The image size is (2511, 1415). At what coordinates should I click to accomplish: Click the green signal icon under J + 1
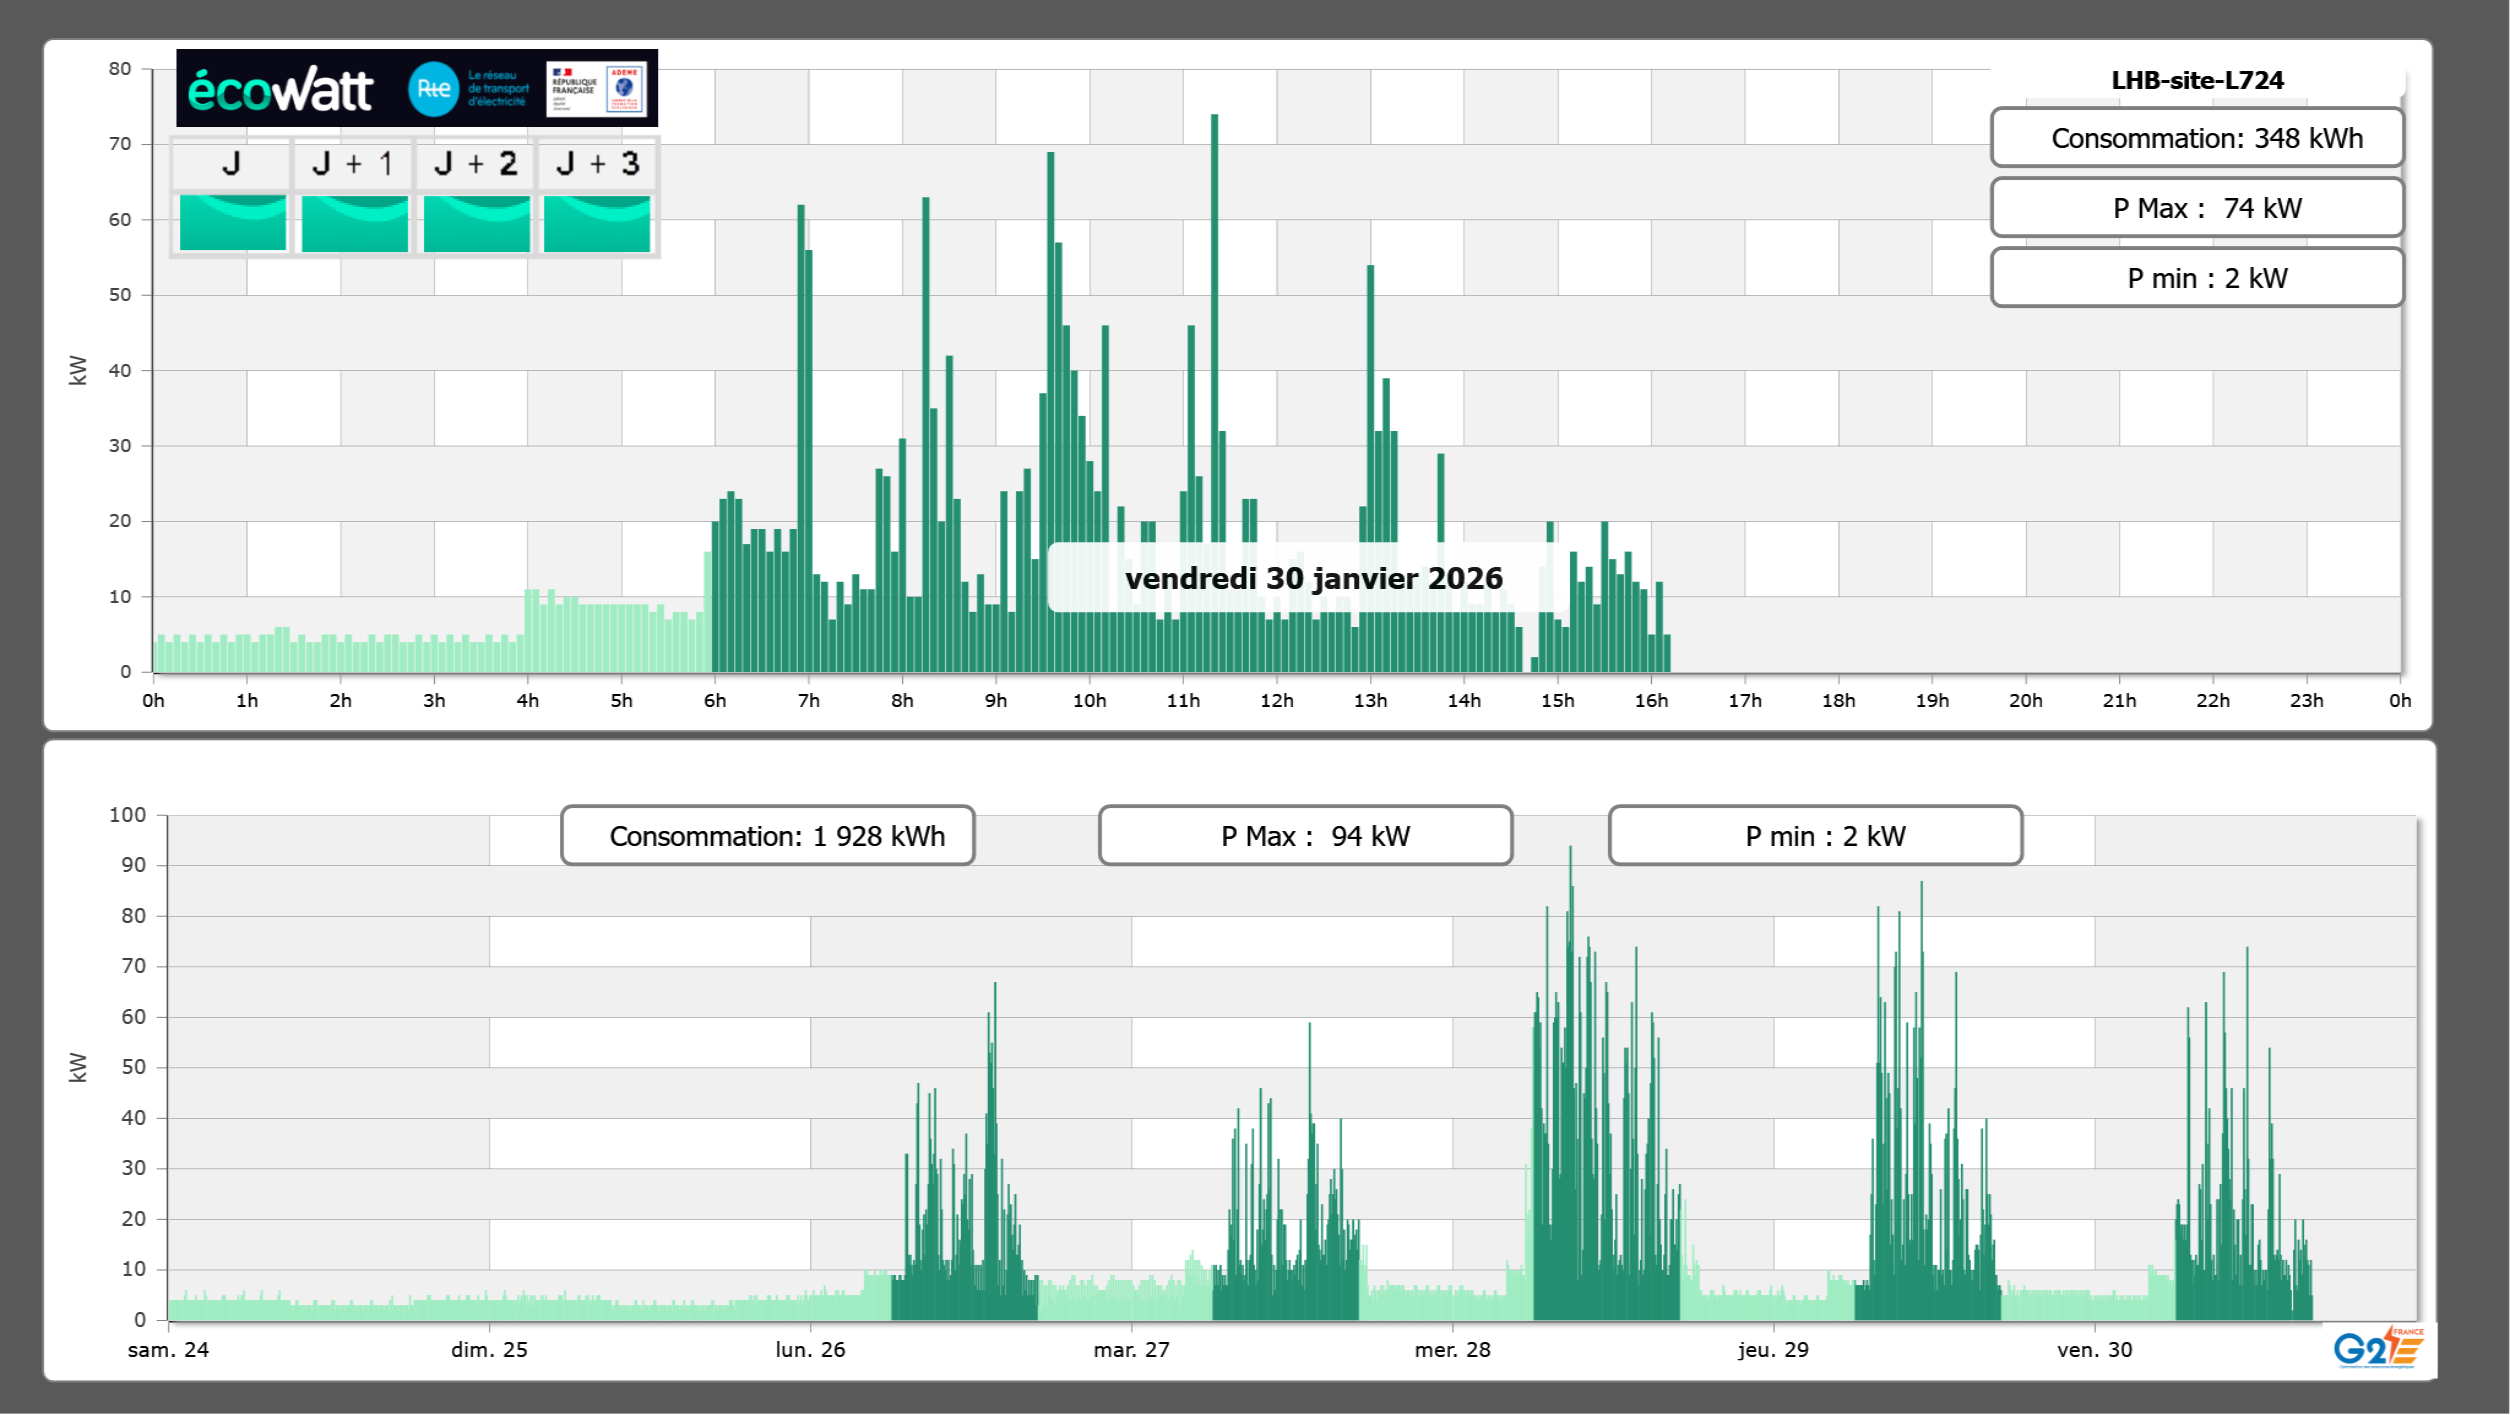click(354, 223)
